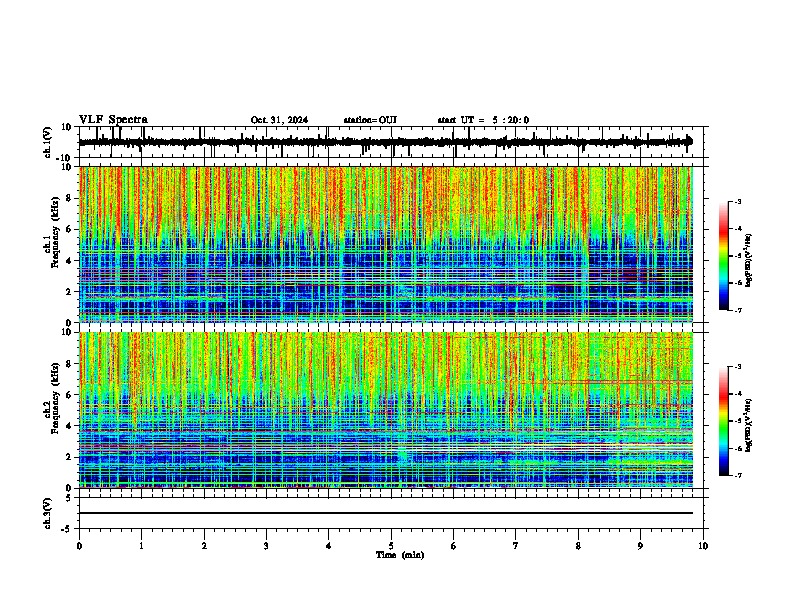Click the "ch.1(V)" waveform axis label
Image resolution: width=792 pixels, height=612 pixels.
click(48, 142)
